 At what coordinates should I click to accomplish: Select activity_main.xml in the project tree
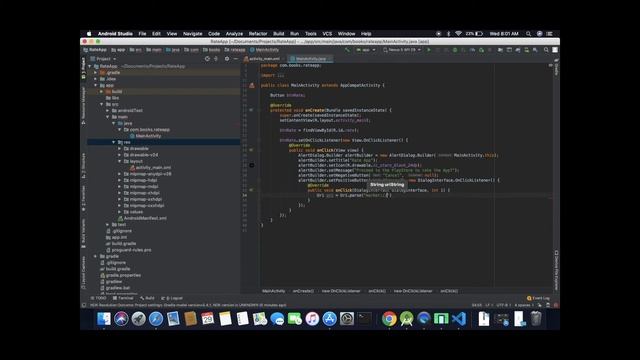(153, 168)
